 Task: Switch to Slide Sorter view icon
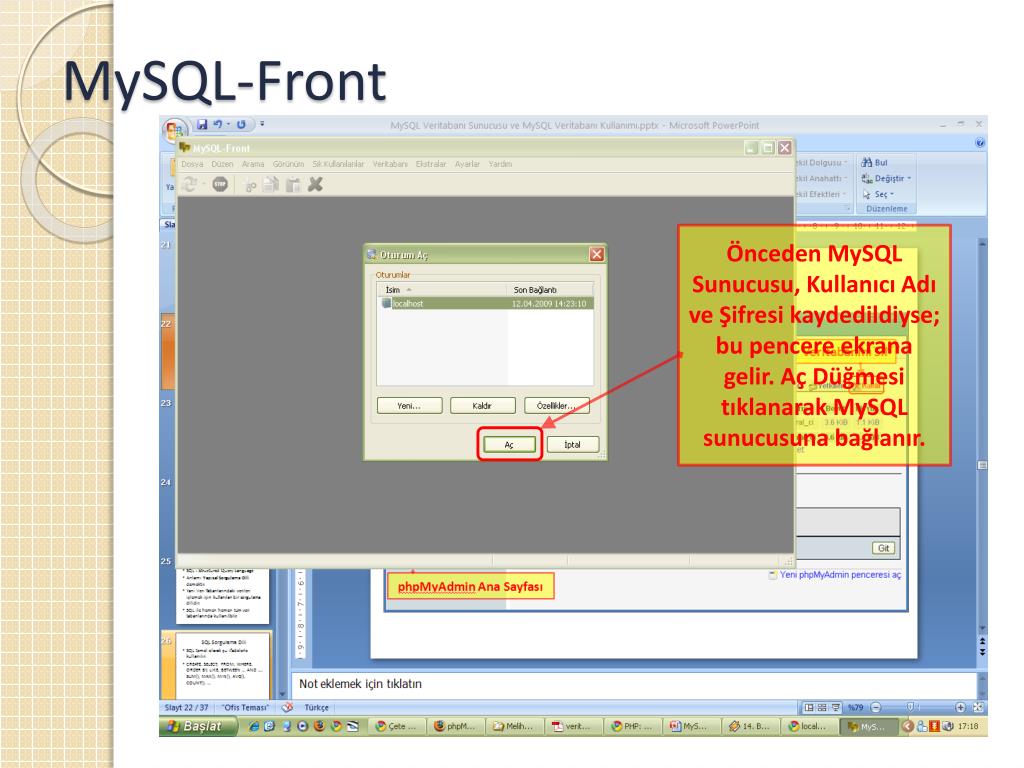coord(822,707)
